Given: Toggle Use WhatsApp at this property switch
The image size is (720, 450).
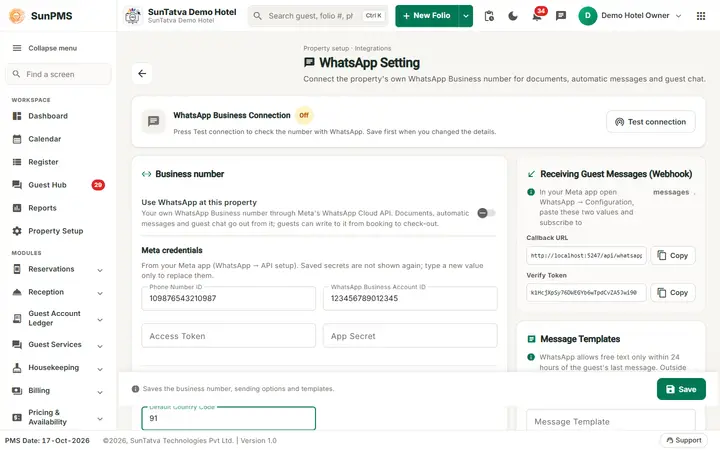Looking at the screenshot, I should click(x=486, y=213).
